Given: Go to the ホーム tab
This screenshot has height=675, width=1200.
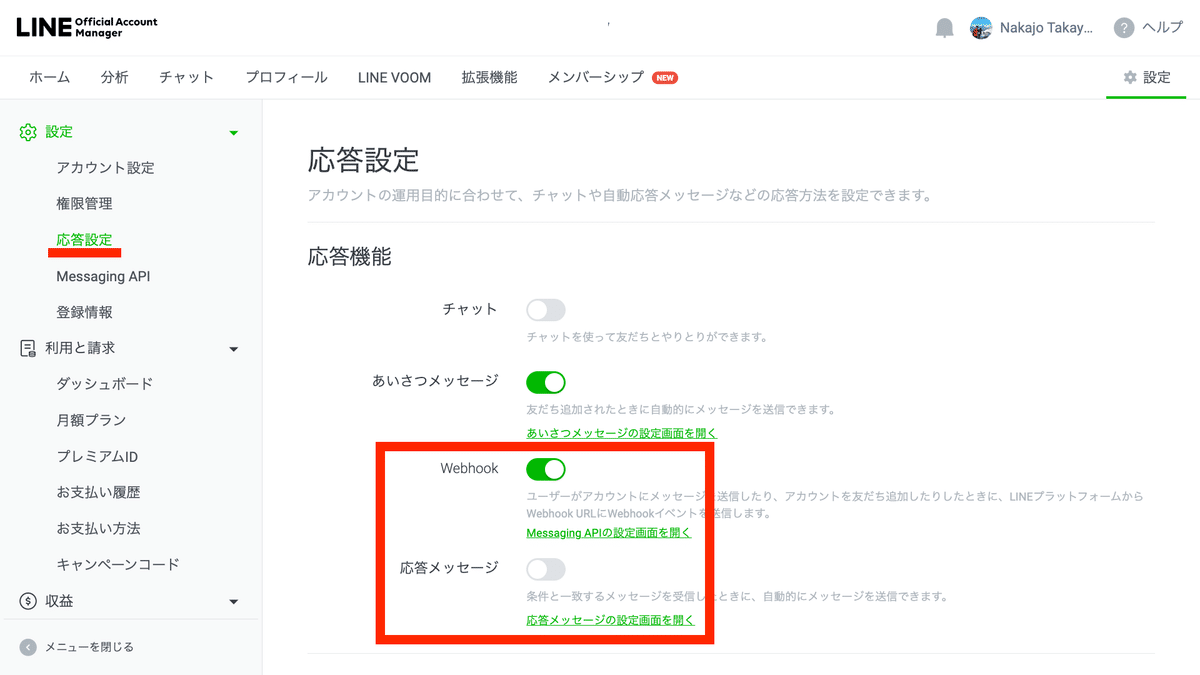Looking at the screenshot, I should pyautogui.click(x=50, y=77).
